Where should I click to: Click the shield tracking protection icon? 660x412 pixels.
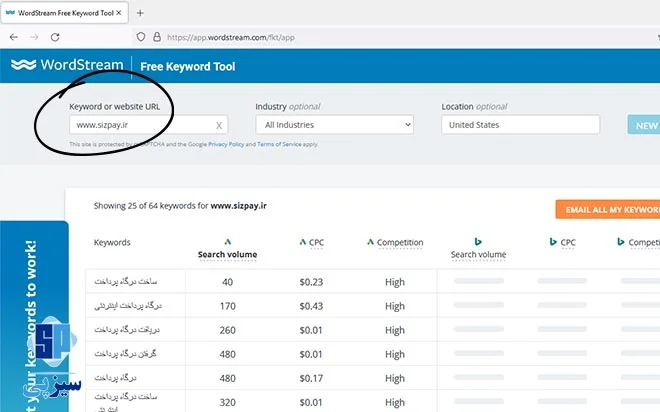pos(141,37)
